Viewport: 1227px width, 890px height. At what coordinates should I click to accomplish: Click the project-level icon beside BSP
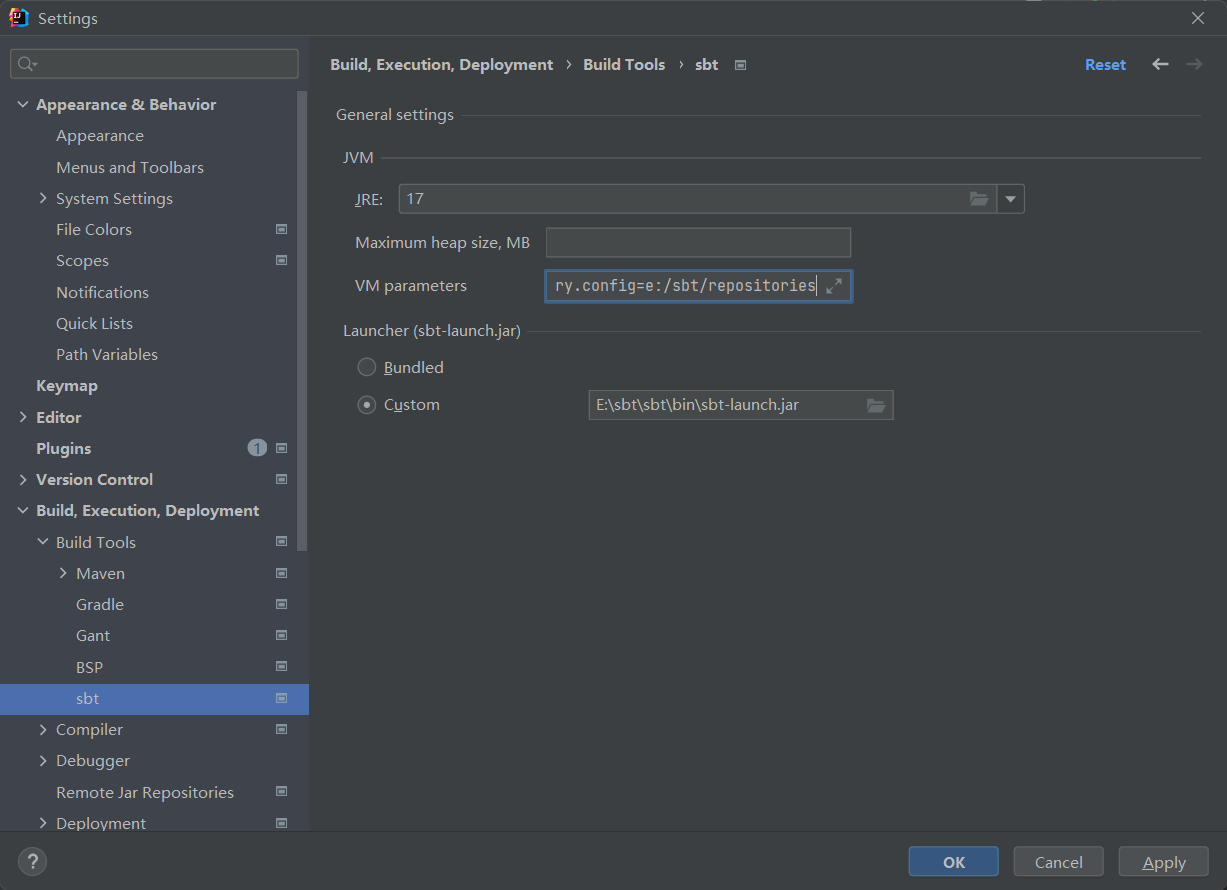pos(281,667)
